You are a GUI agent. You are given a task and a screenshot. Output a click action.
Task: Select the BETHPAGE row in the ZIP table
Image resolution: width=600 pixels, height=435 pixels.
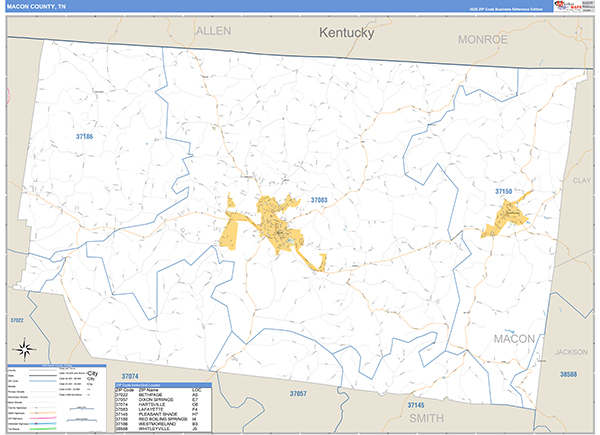pyautogui.click(x=163, y=394)
